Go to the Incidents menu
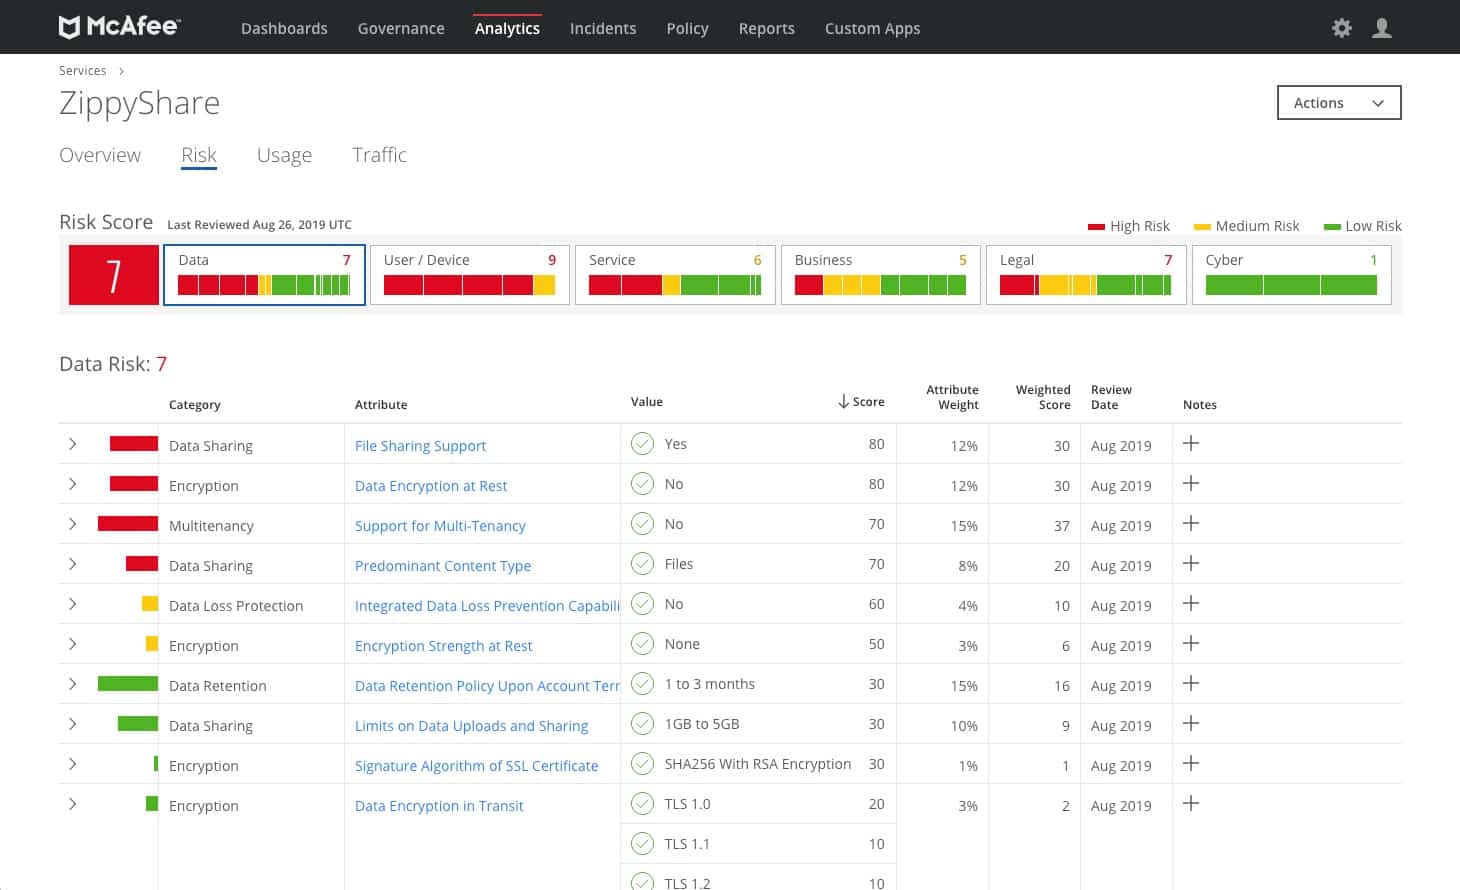Viewport: 1460px width, 890px height. [603, 28]
